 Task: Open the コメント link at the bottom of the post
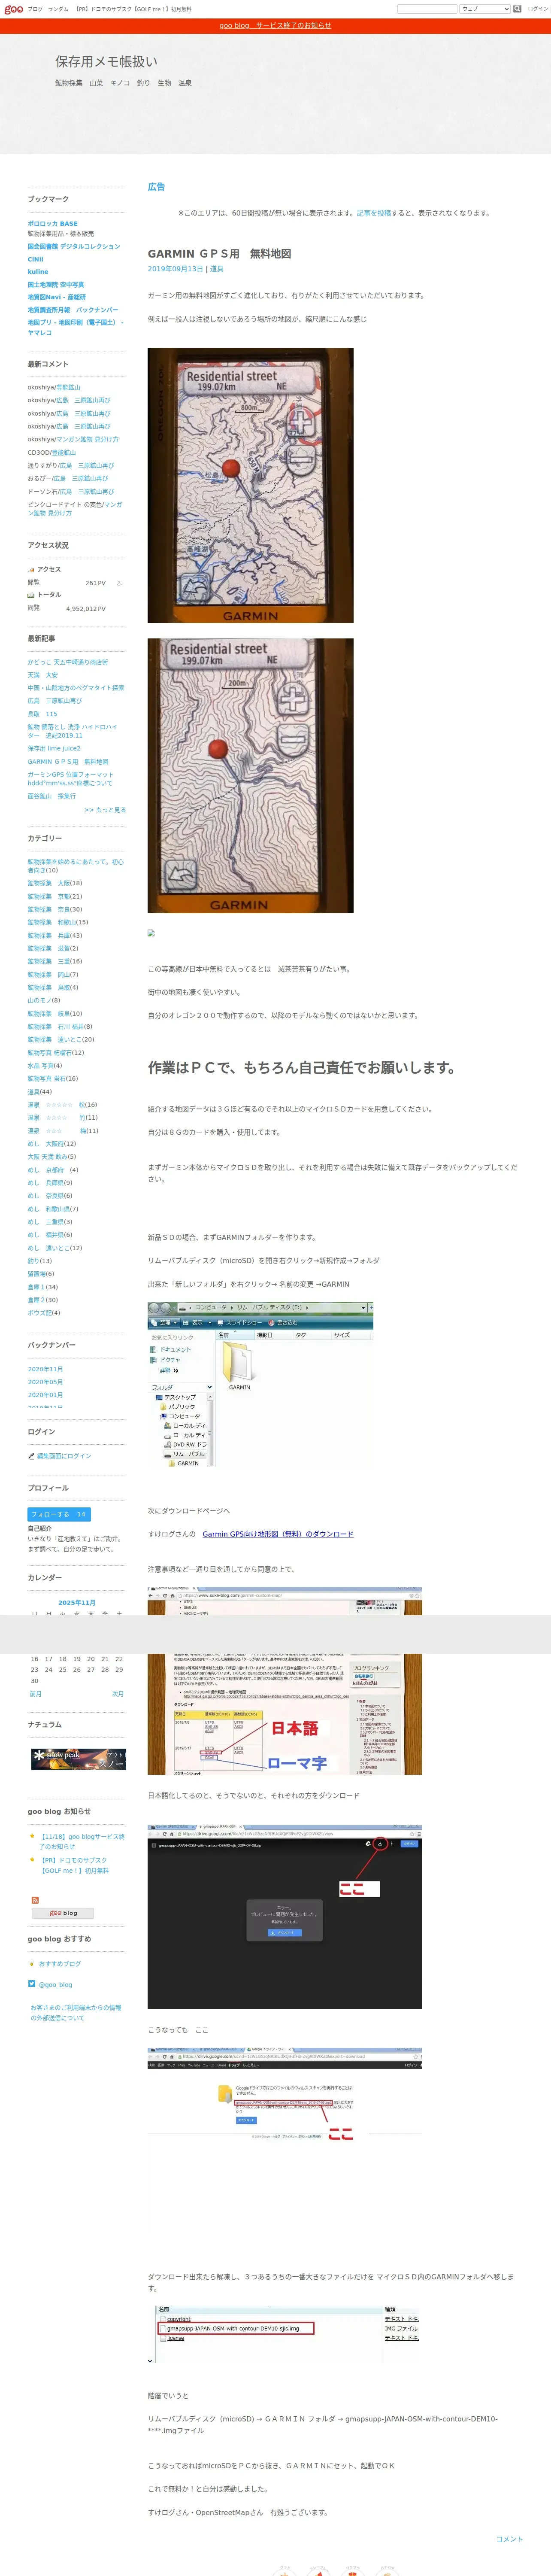[x=509, y=2539]
